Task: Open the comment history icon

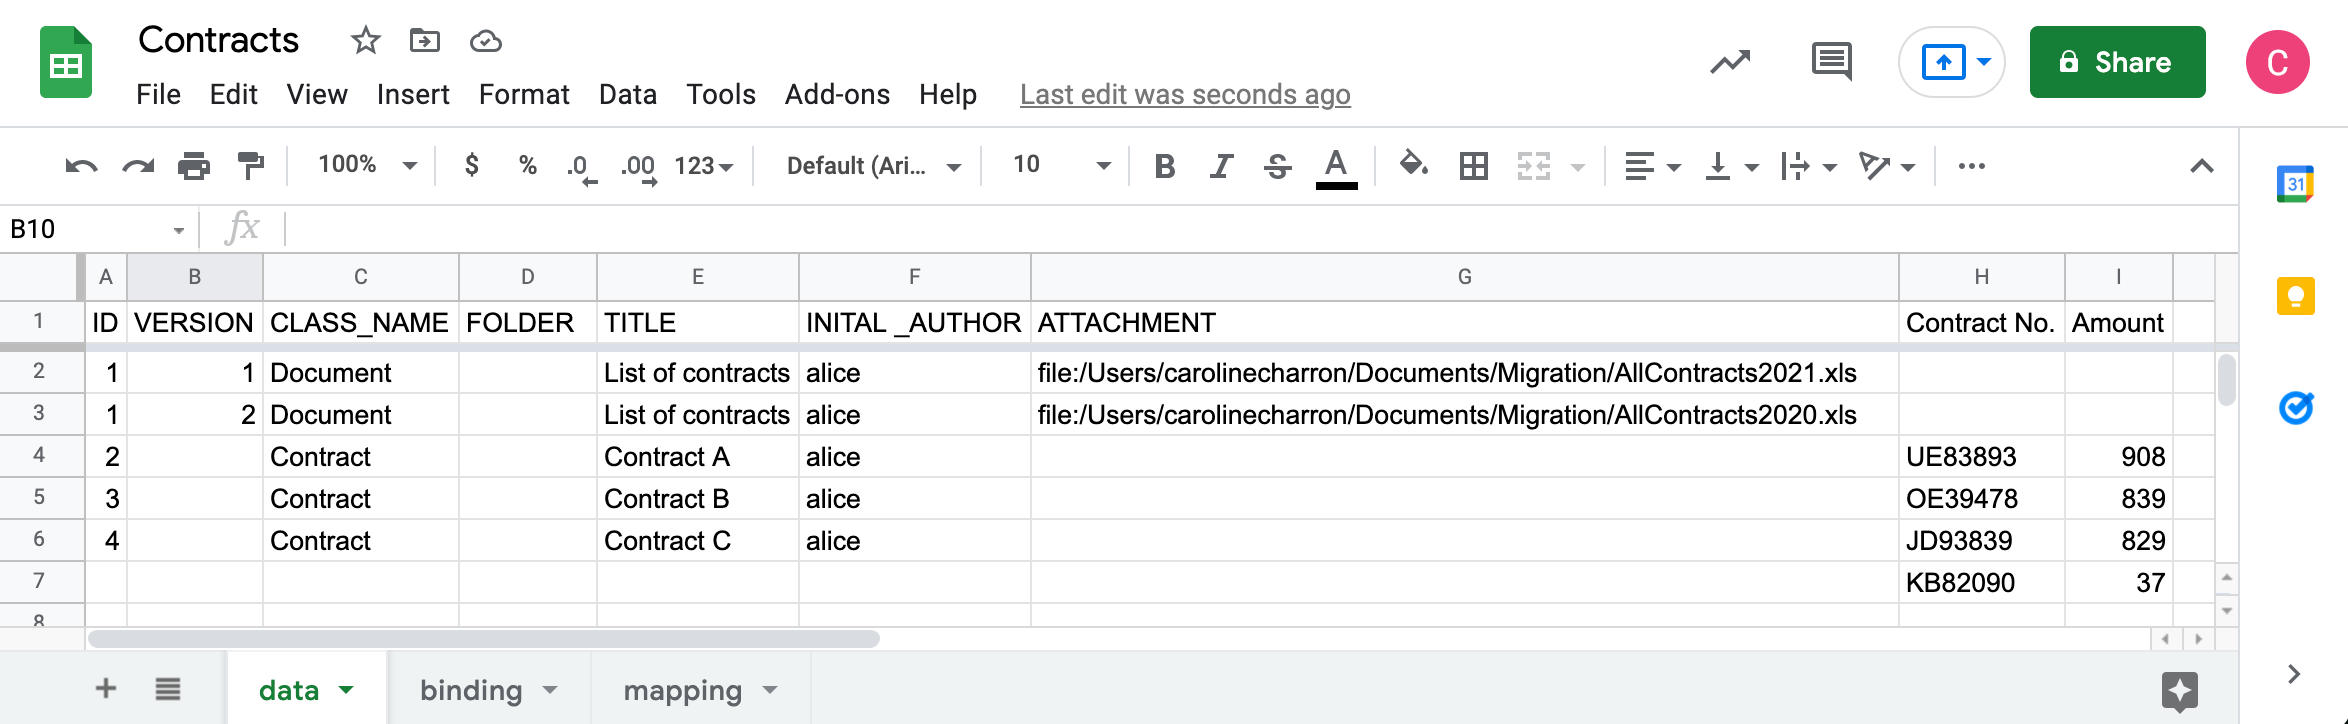Action: pos(1831,62)
